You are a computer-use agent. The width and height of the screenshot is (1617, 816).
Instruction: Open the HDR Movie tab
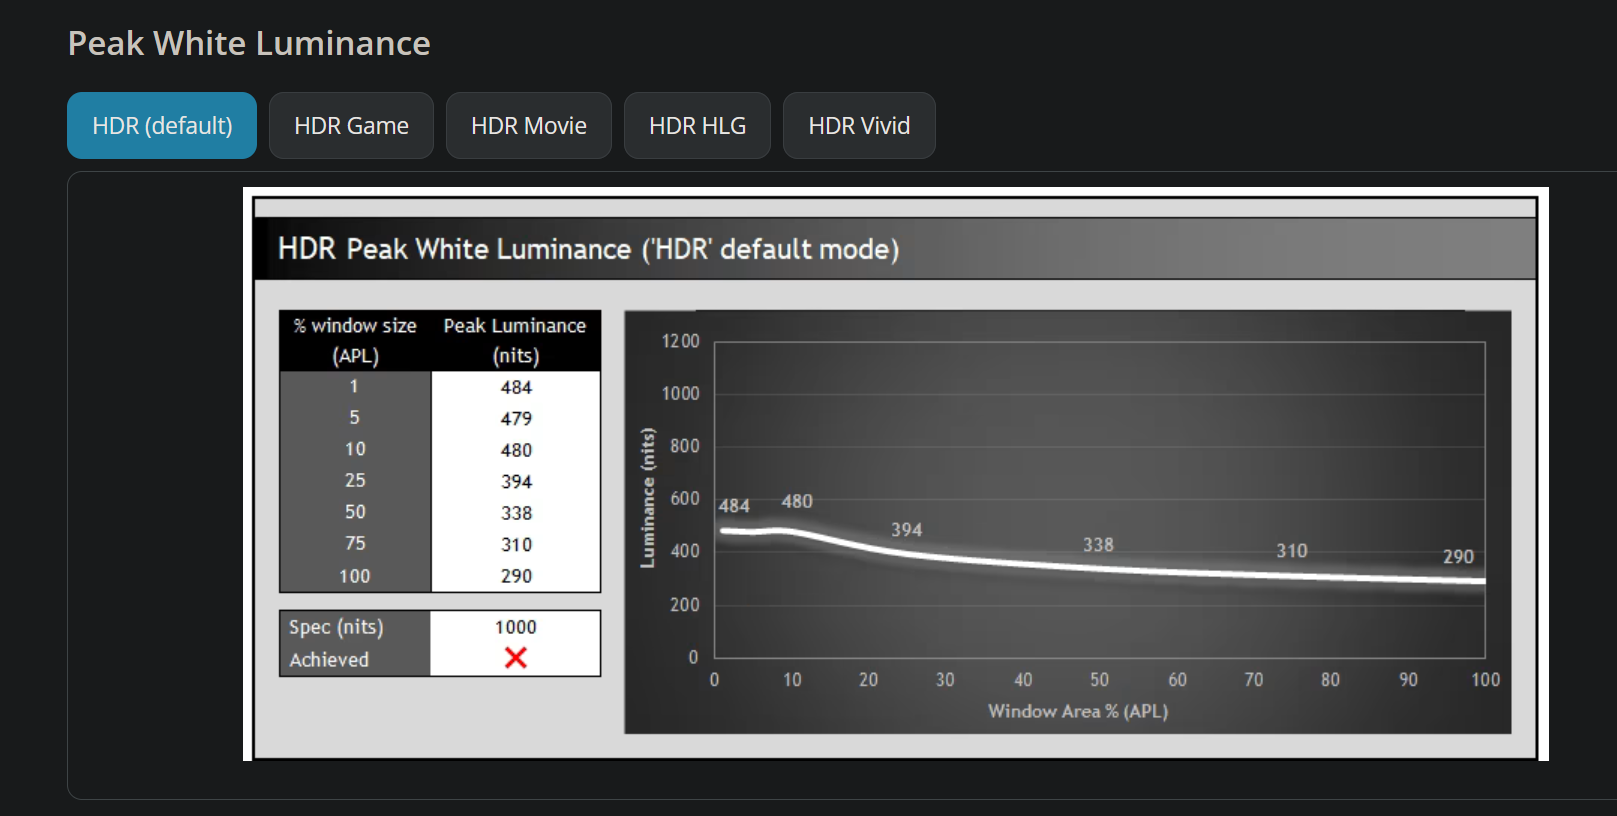528,126
